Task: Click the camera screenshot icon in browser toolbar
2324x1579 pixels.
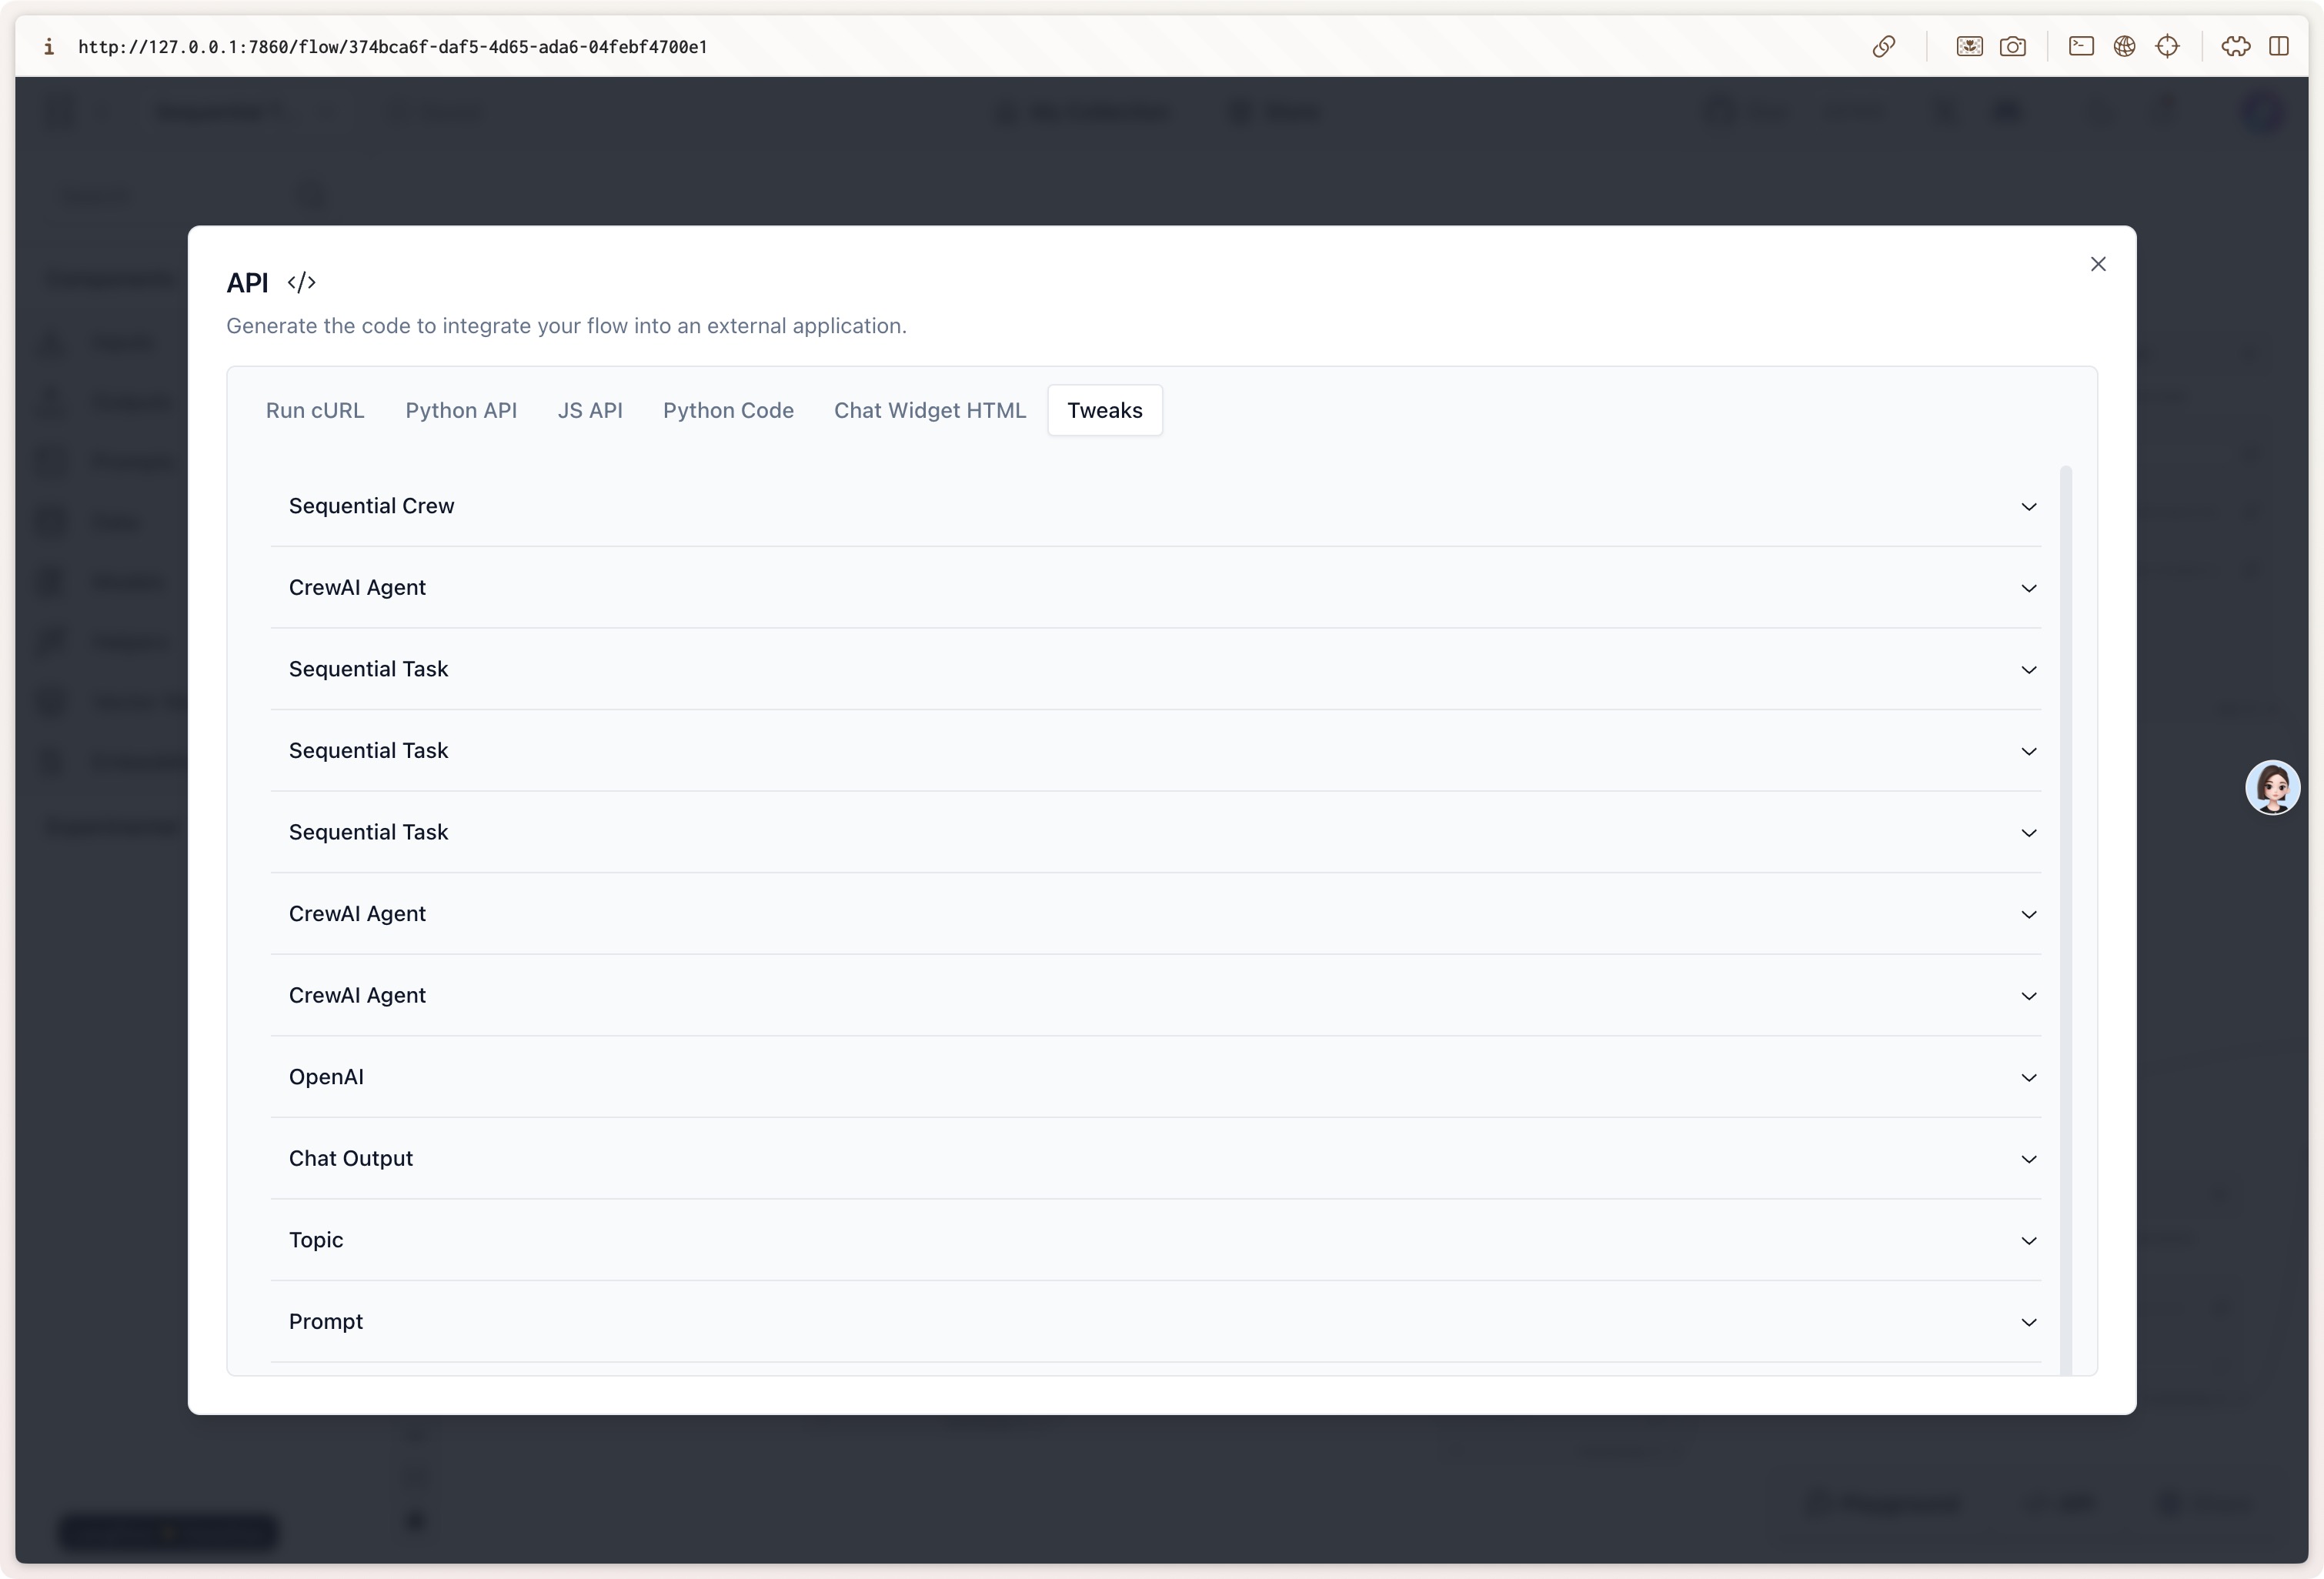Action: pyautogui.click(x=2013, y=47)
